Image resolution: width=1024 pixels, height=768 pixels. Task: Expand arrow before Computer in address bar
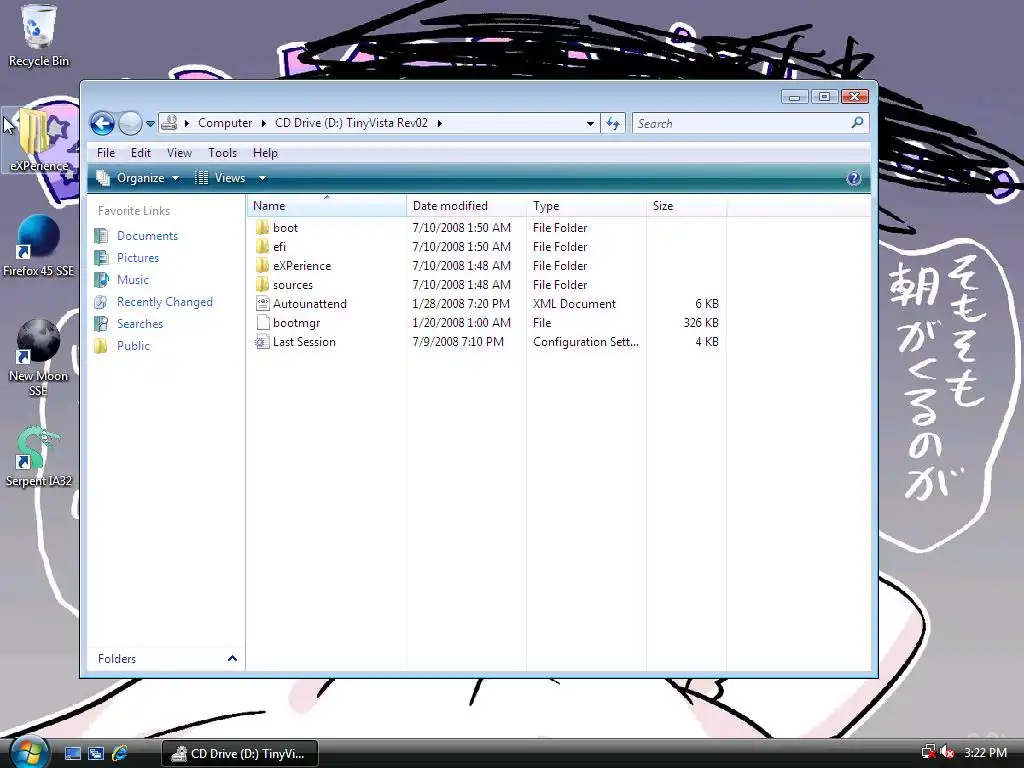187,123
